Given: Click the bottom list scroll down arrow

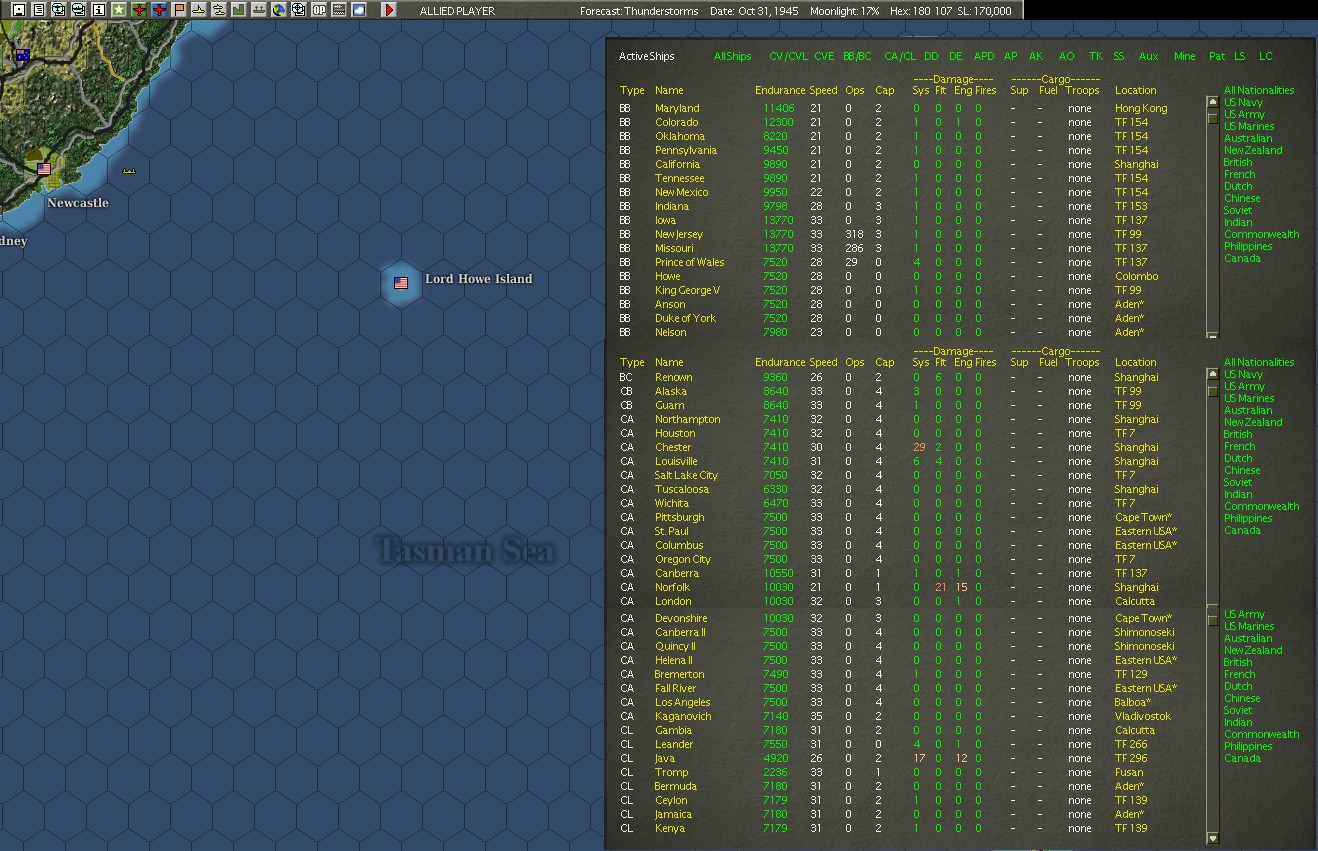Looking at the screenshot, I should (1213, 838).
